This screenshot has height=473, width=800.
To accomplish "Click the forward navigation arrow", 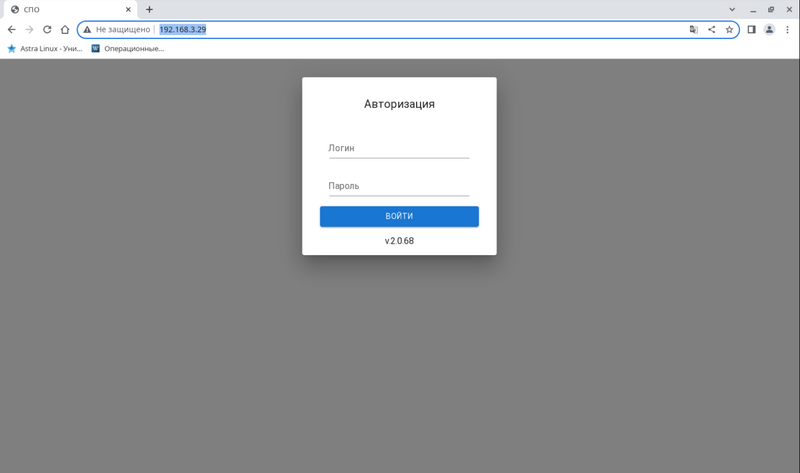I will (x=29, y=30).
